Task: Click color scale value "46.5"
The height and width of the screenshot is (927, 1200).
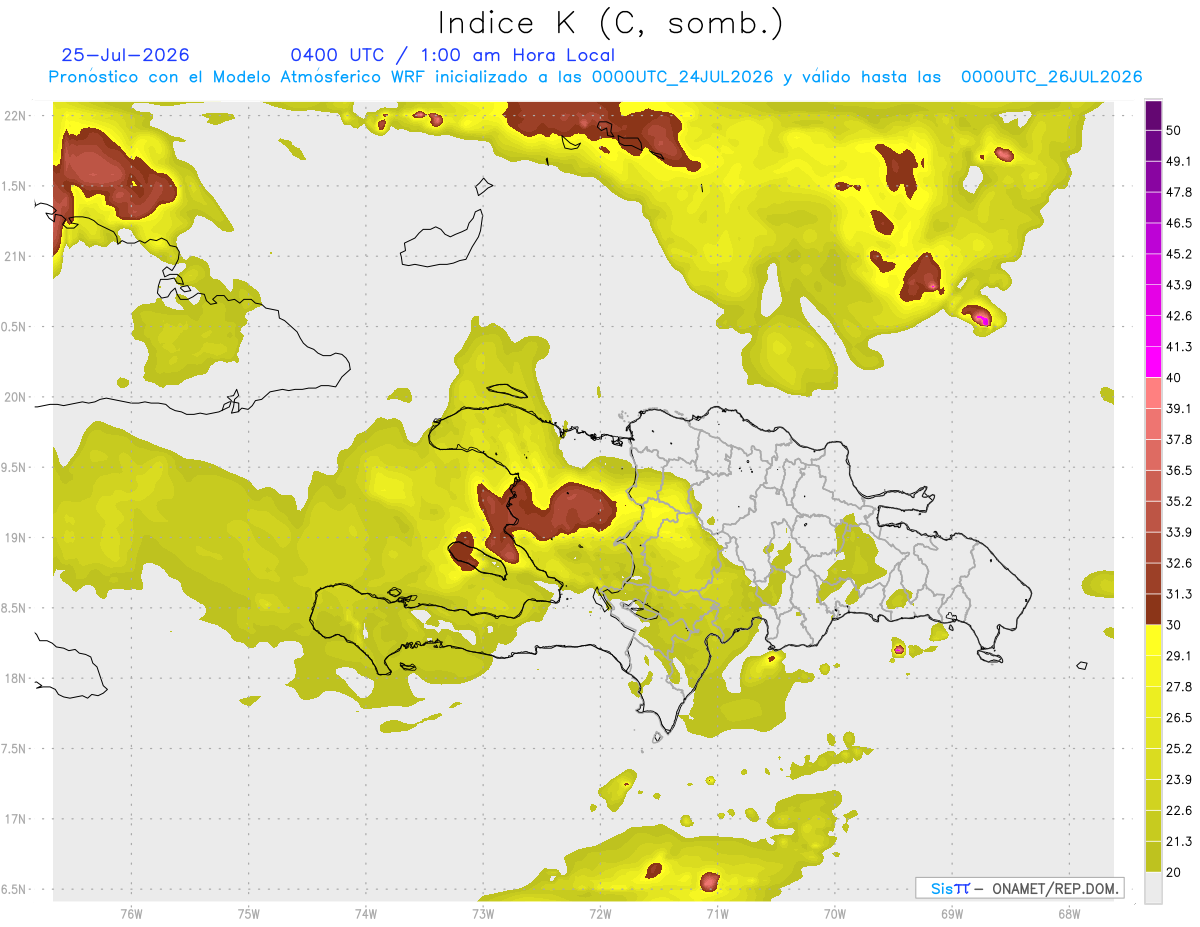Action: click(x=1179, y=223)
